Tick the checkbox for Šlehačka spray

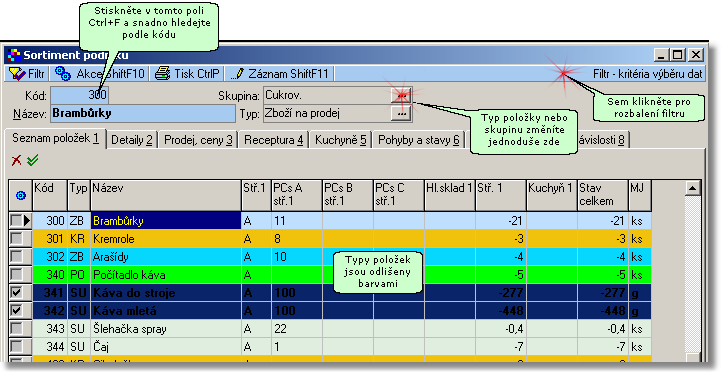pos(16,328)
